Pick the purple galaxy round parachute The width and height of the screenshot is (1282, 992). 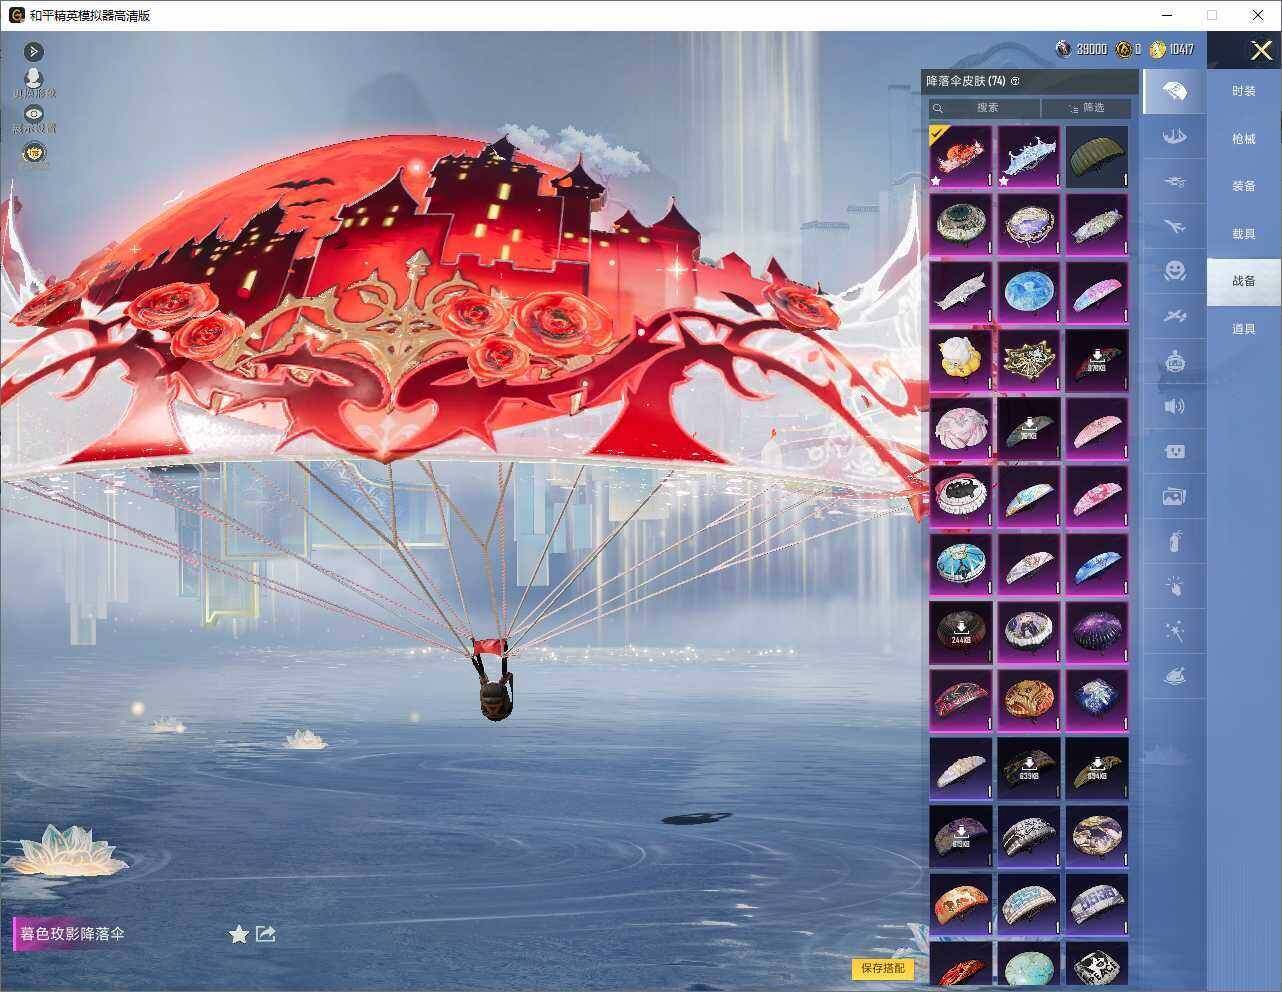[1097, 632]
